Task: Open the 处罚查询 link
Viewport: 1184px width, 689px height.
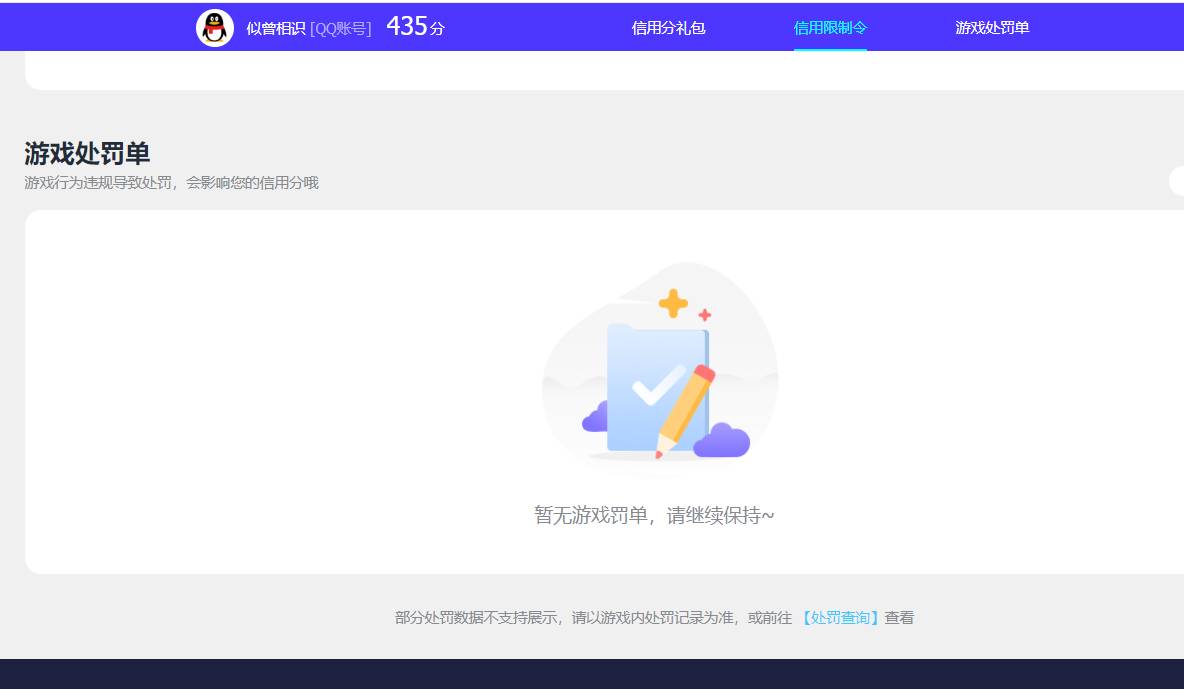Action: [842, 617]
